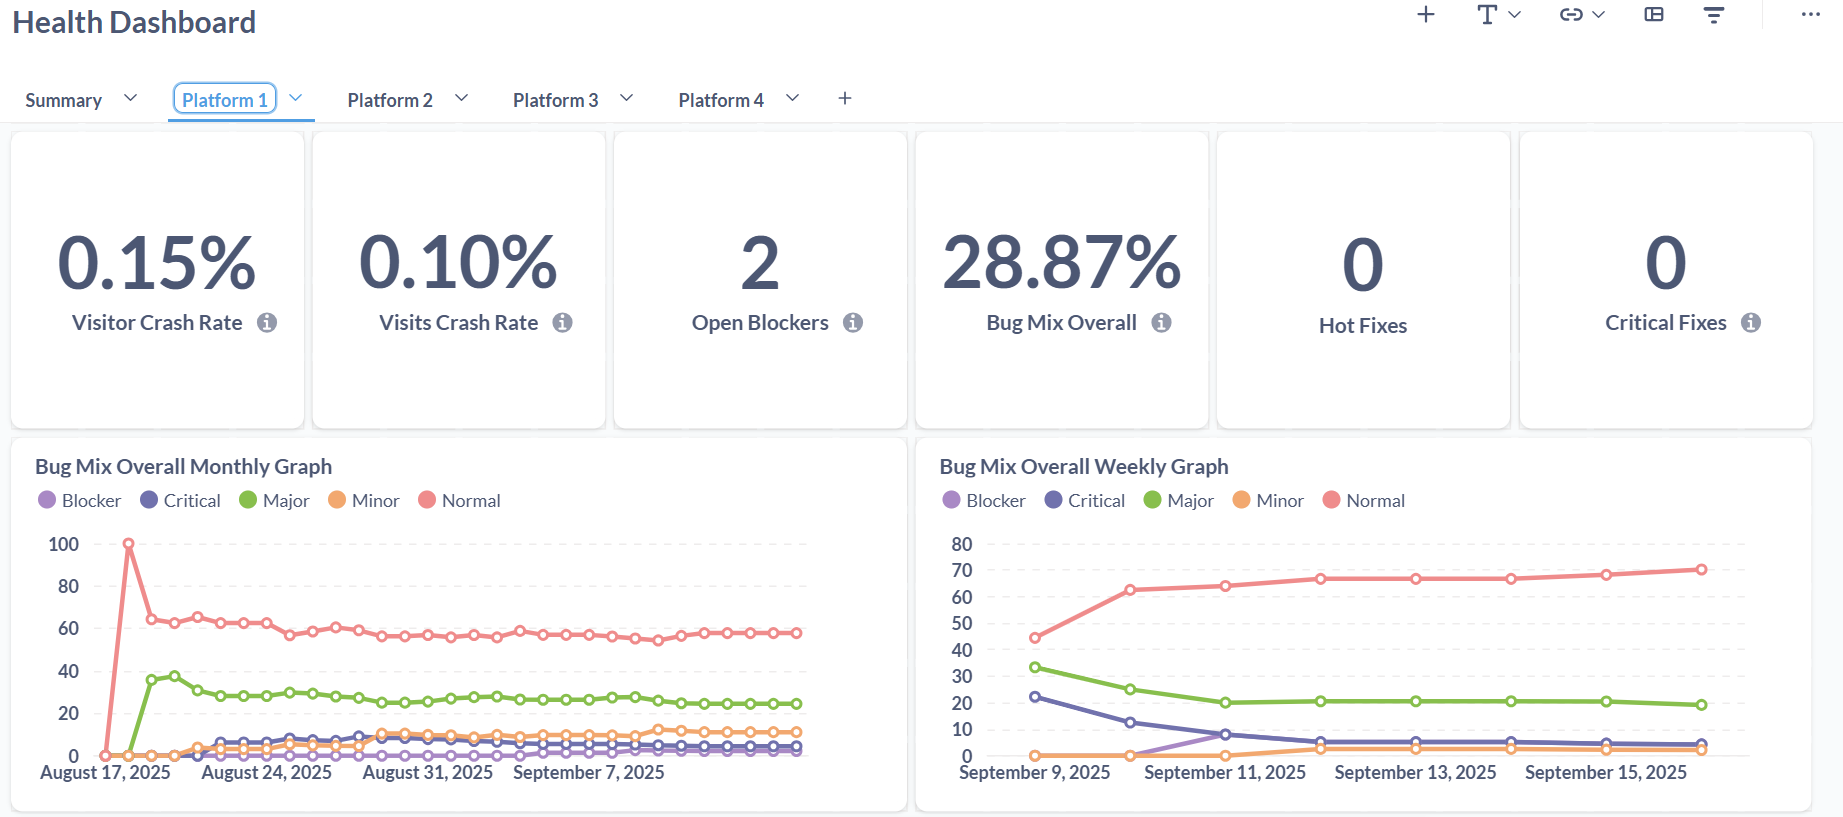This screenshot has width=1843, height=817.
Task: Click the Minor color dot in Weekly Graph legend
Action: pos(1242,500)
